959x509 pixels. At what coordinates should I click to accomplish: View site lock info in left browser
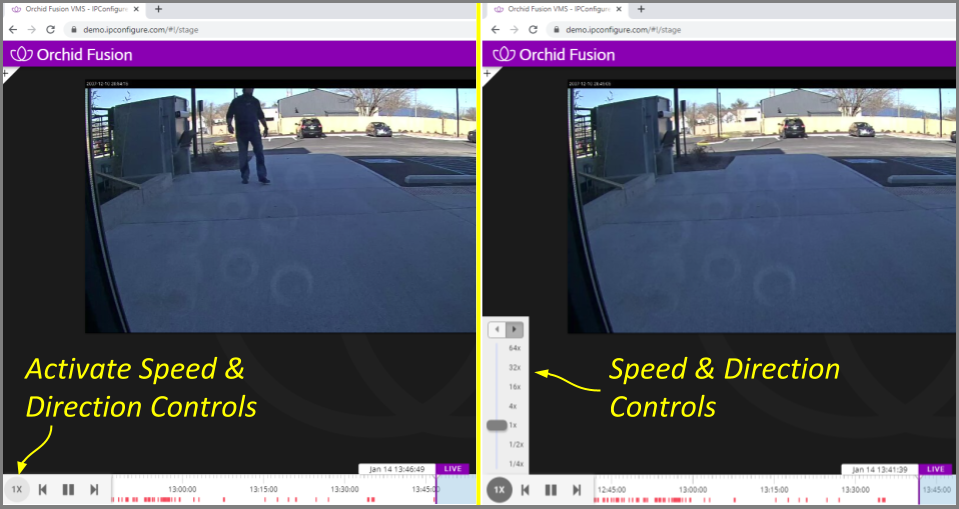[x=74, y=29]
